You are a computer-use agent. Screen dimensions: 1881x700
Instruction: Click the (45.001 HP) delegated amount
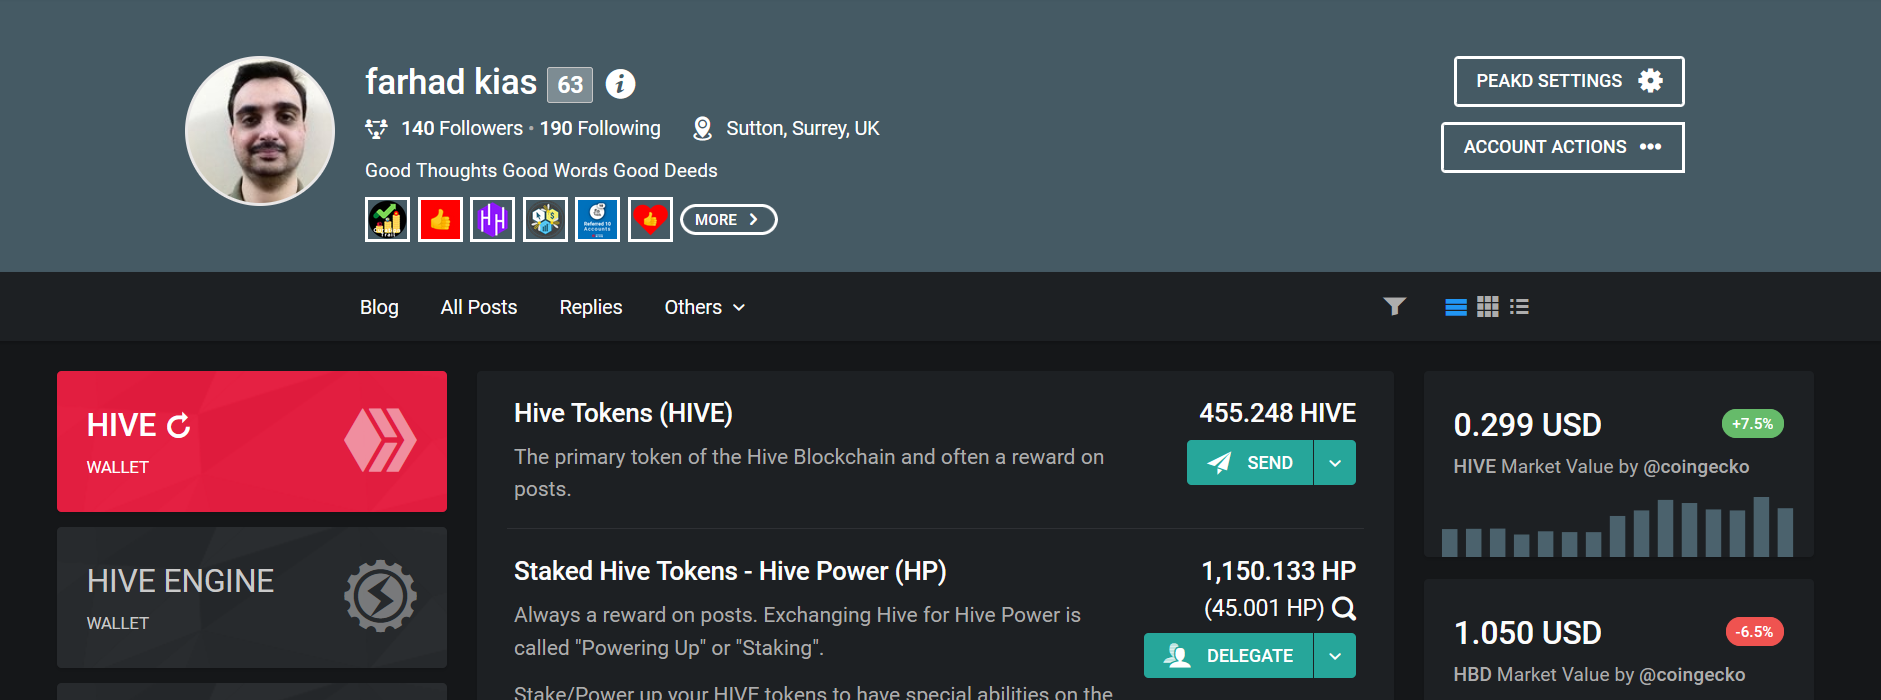pyautogui.click(x=1264, y=608)
